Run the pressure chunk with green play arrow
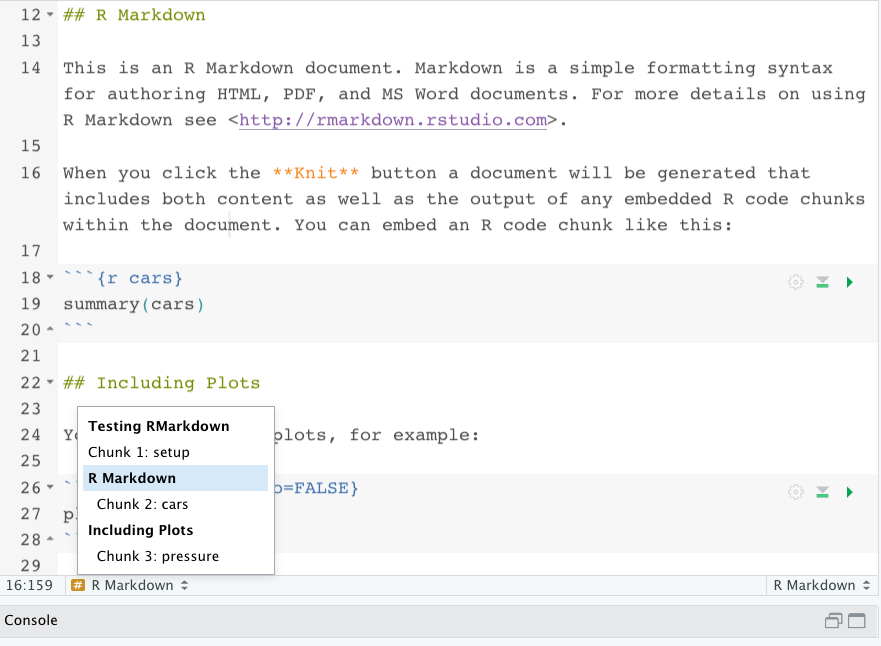This screenshot has width=881, height=646. pyautogui.click(x=850, y=492)
